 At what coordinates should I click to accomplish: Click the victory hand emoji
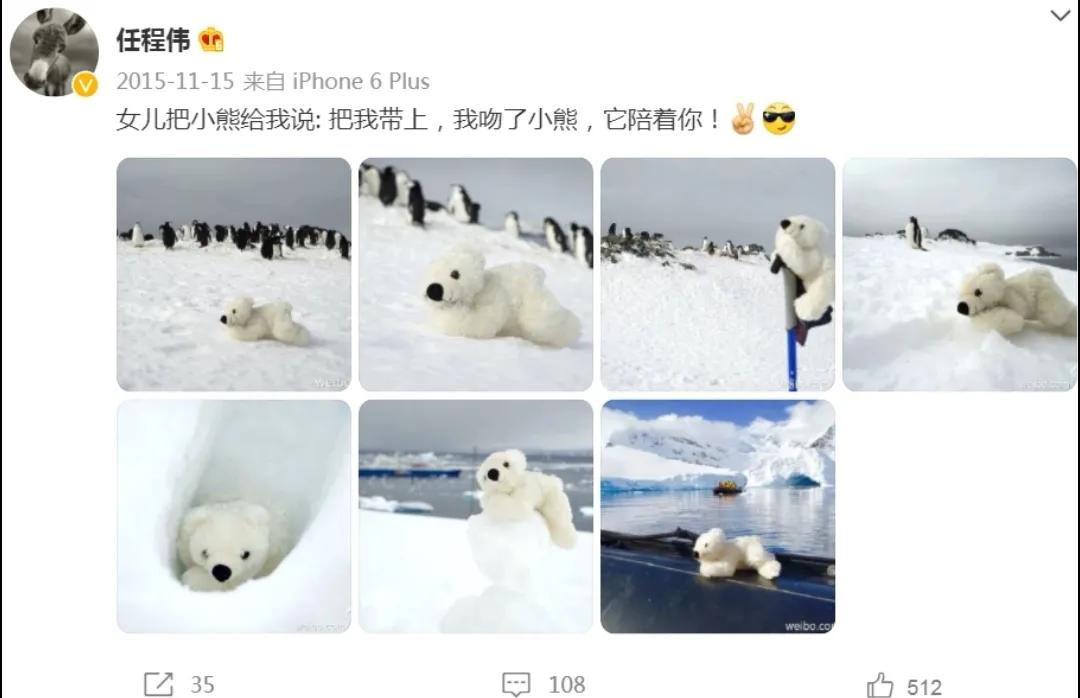pyautogui.click(x=742, y=119)
